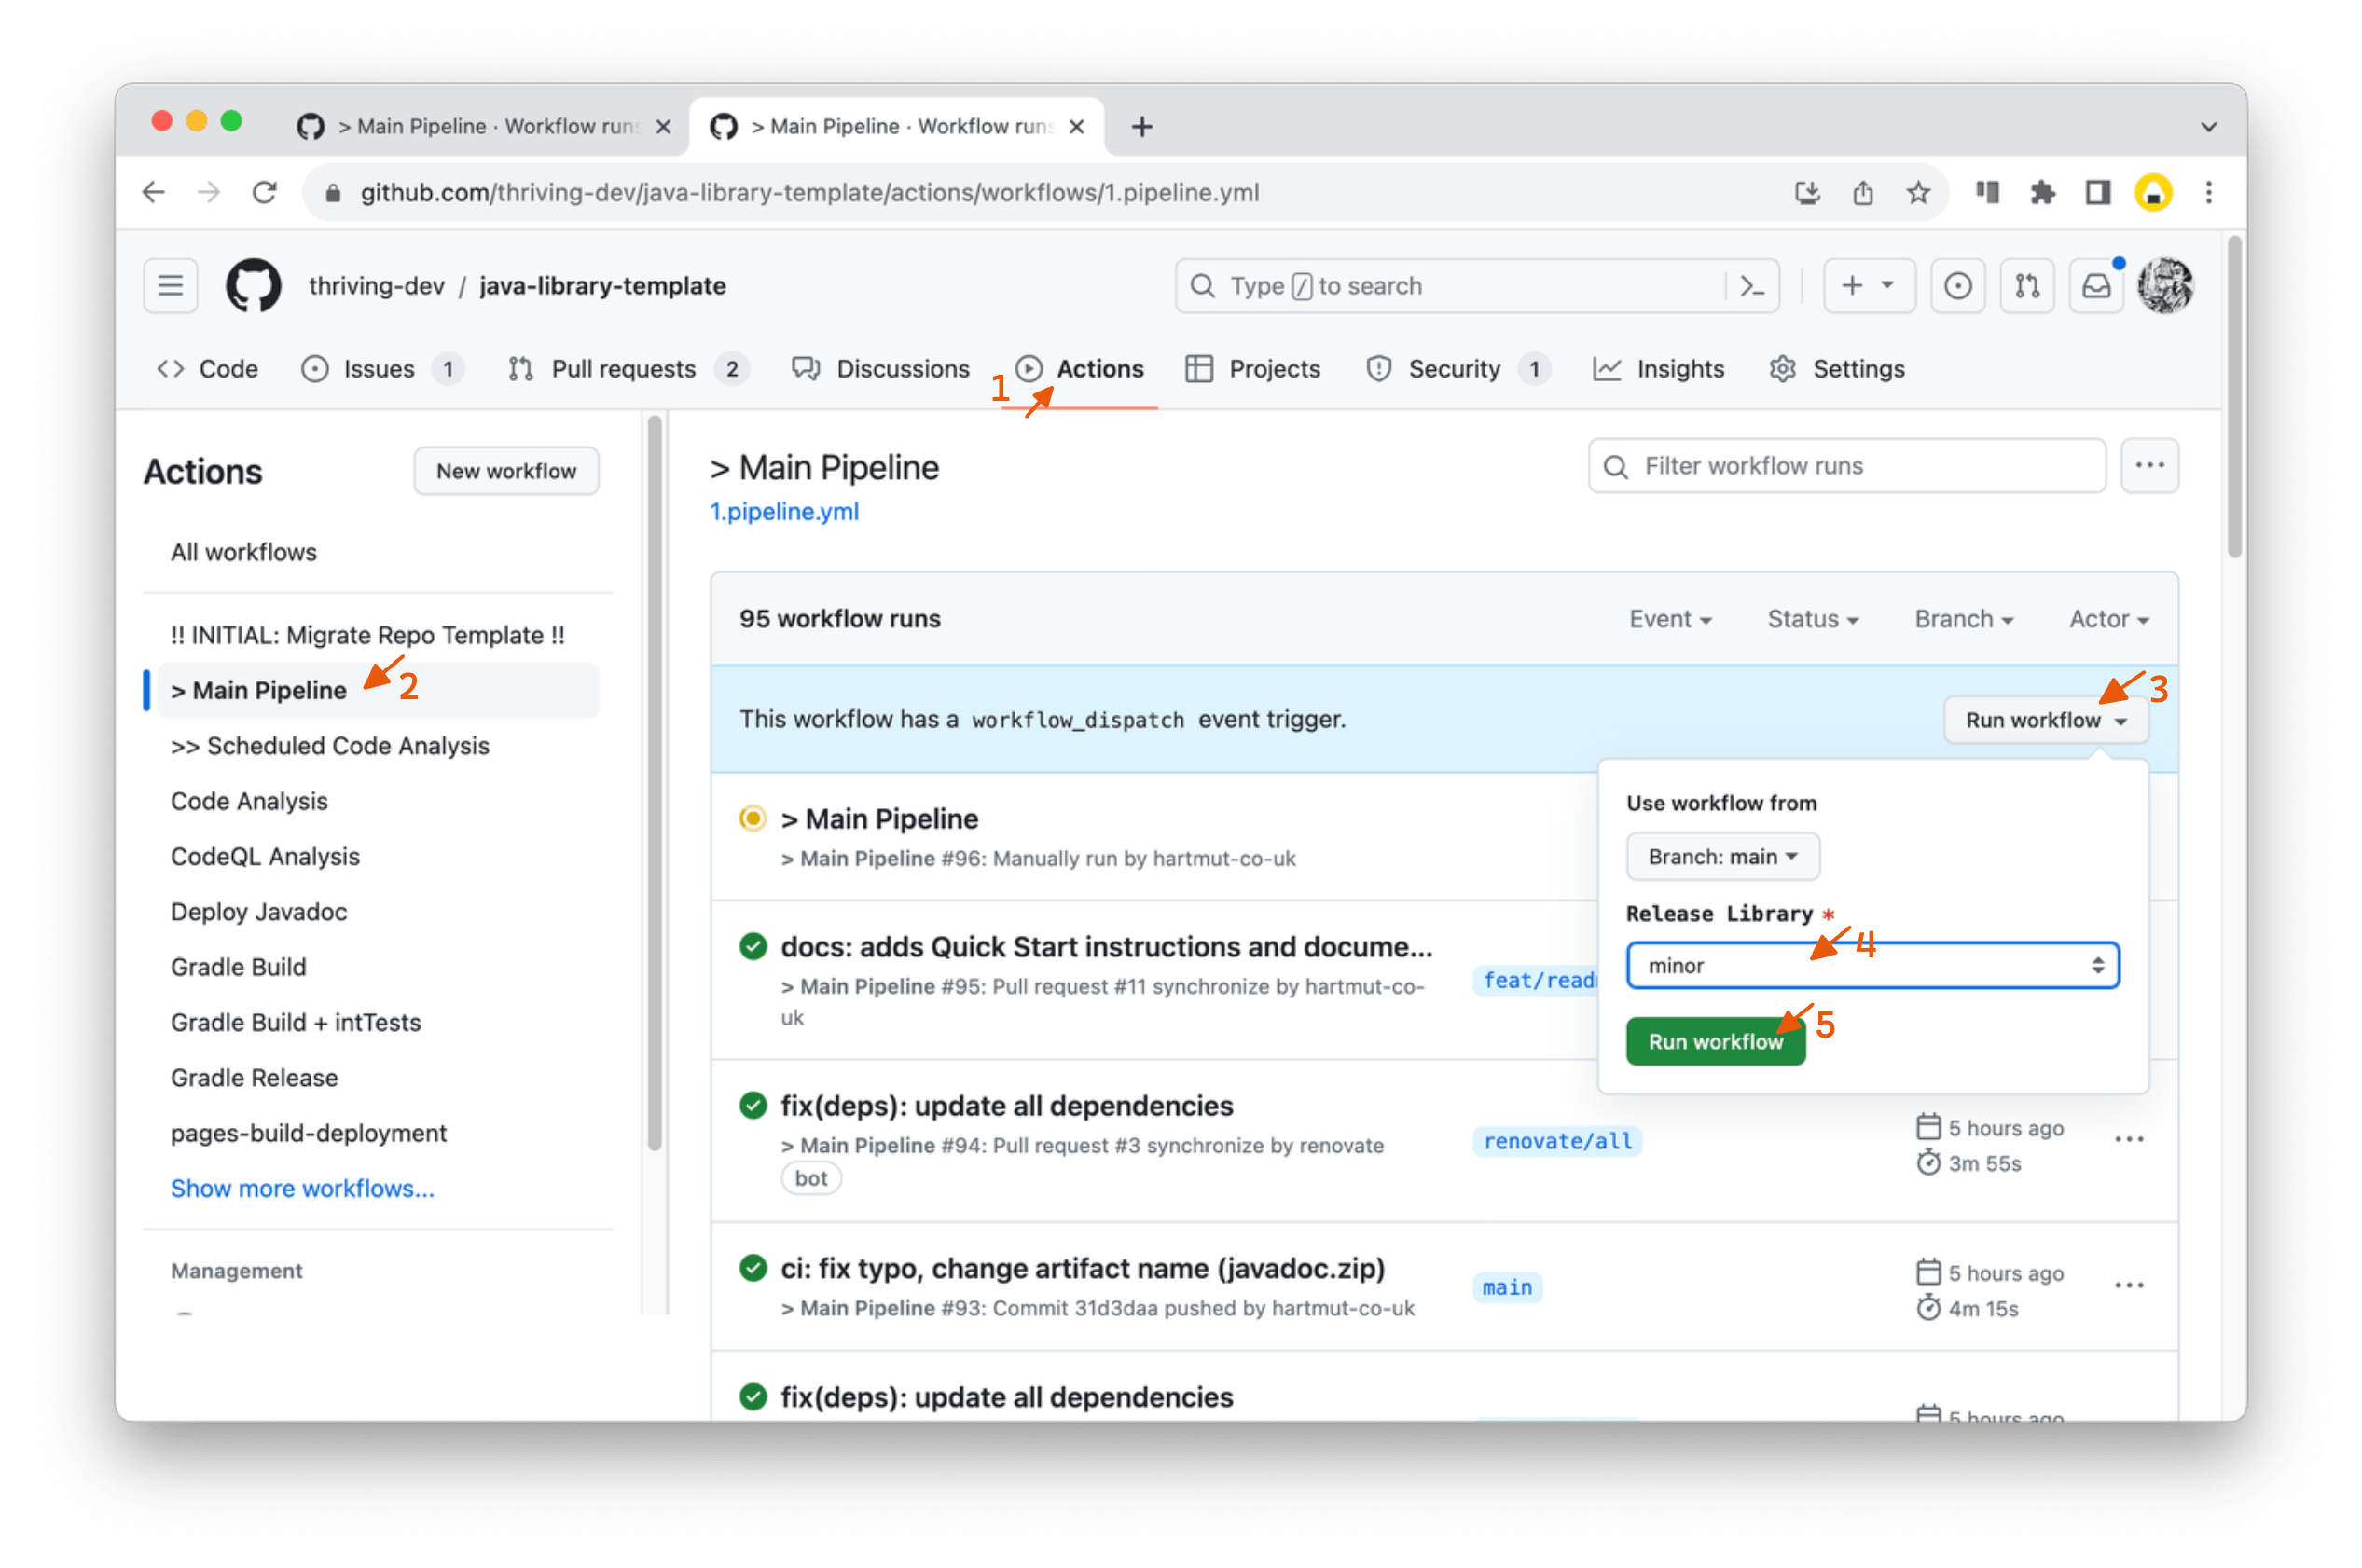The image size is (2362, 1568).
Task: Open the Pull requests tab
Action: (623, 369)
